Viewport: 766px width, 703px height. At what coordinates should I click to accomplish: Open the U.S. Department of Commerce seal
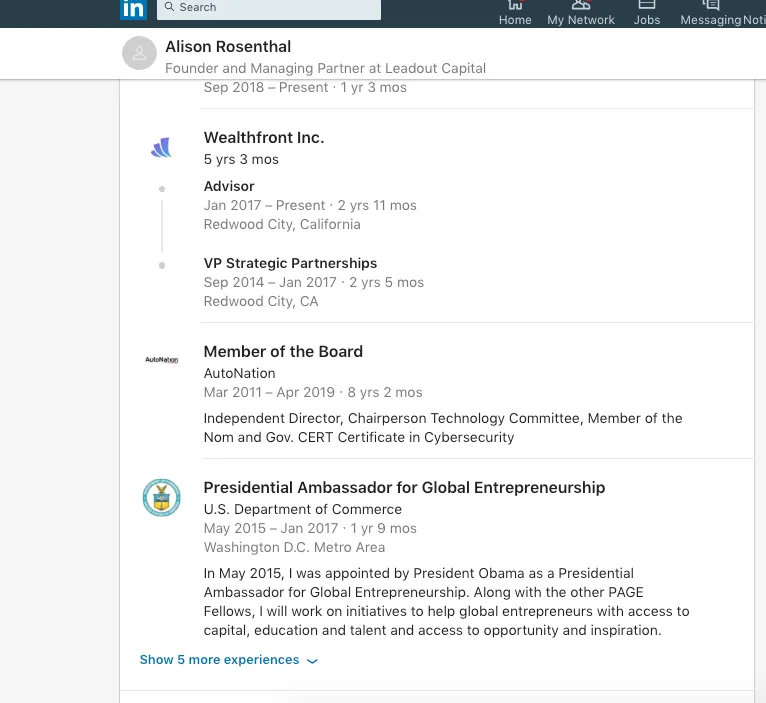pyautogui.click(x=162, y=497)
